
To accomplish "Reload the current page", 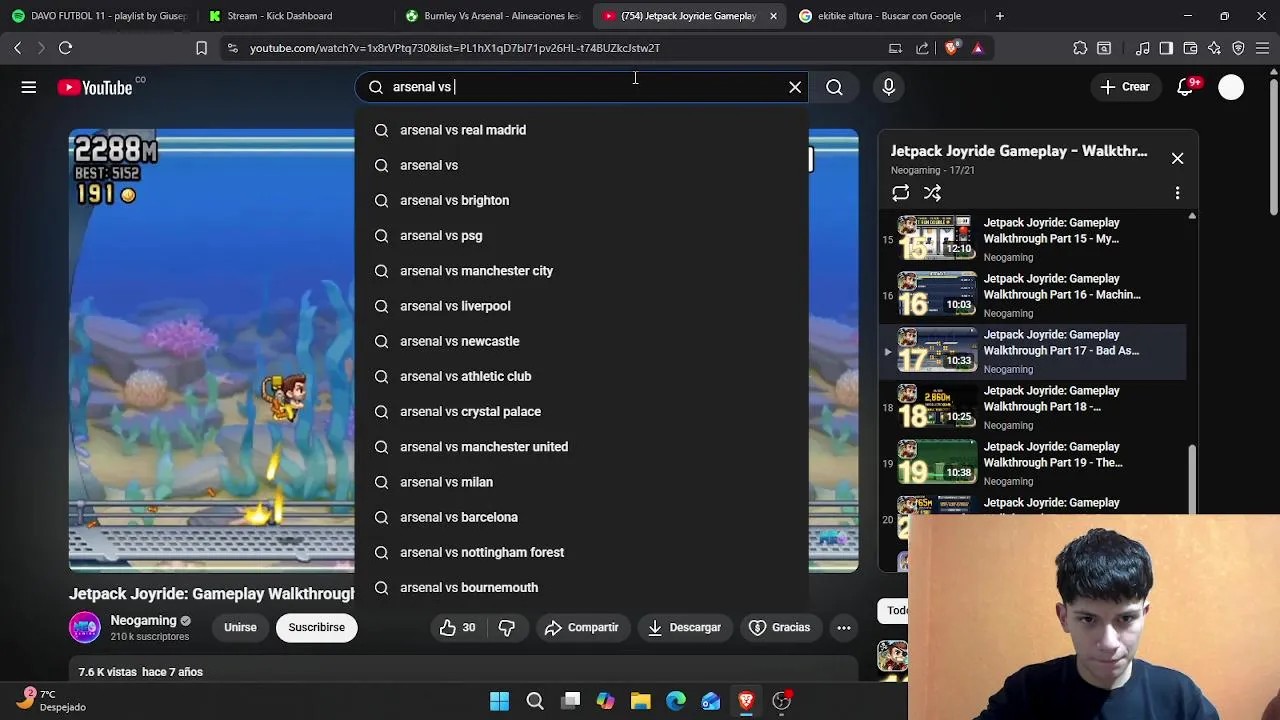I will coord(65,47).
